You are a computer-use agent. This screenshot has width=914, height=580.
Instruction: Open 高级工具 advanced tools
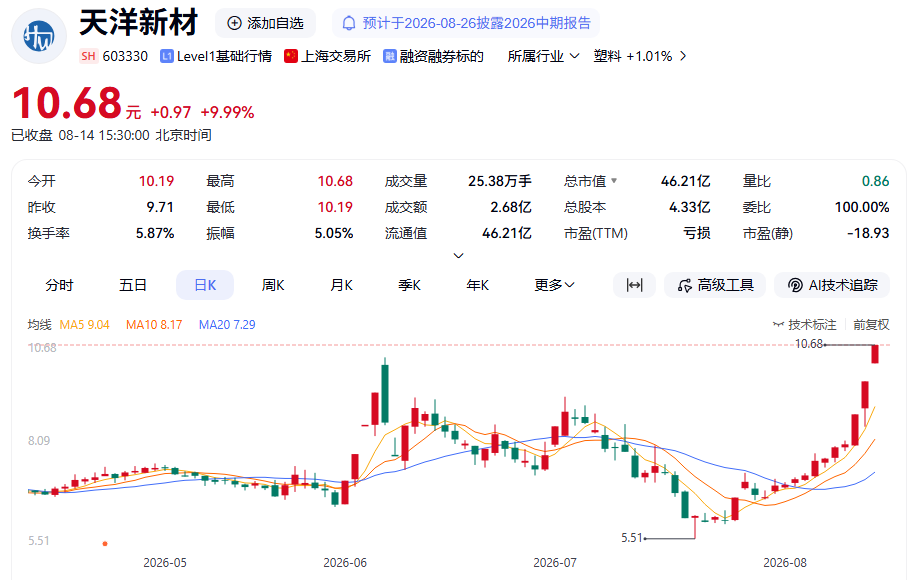(x=715, y=285)
